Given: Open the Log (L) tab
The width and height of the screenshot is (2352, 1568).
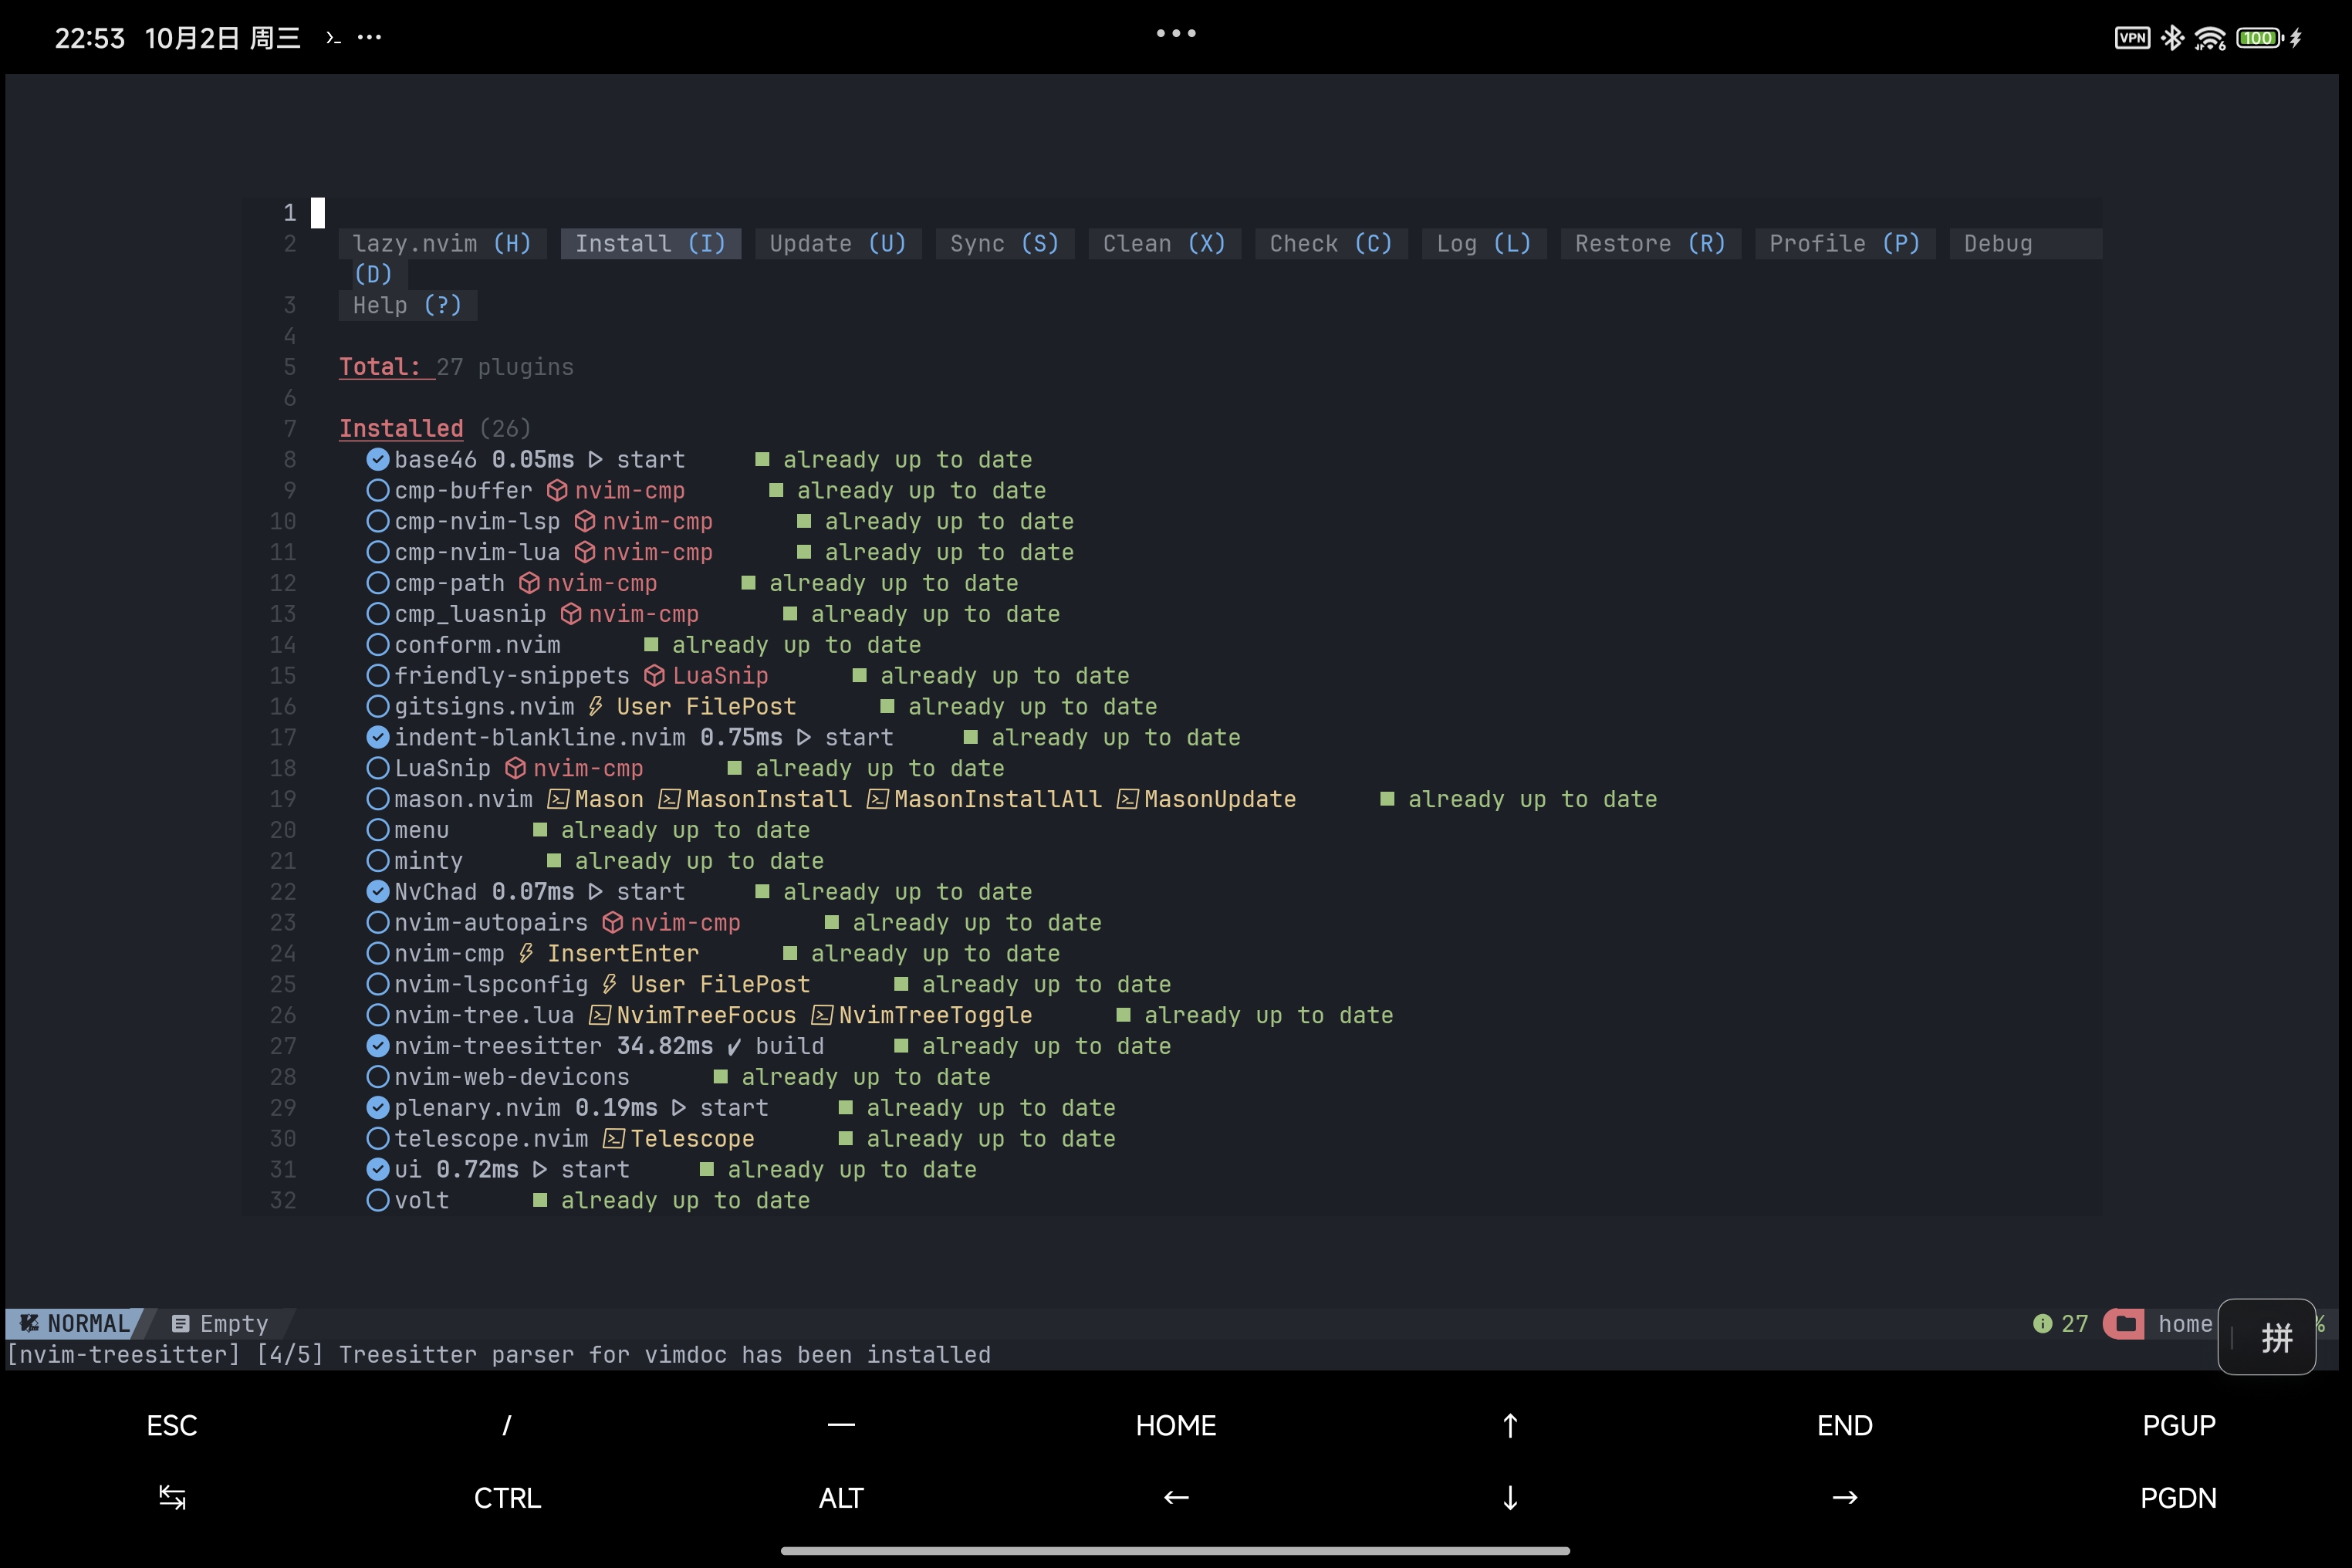Looking at the screenshot, I should click(x=1484, y=243).
